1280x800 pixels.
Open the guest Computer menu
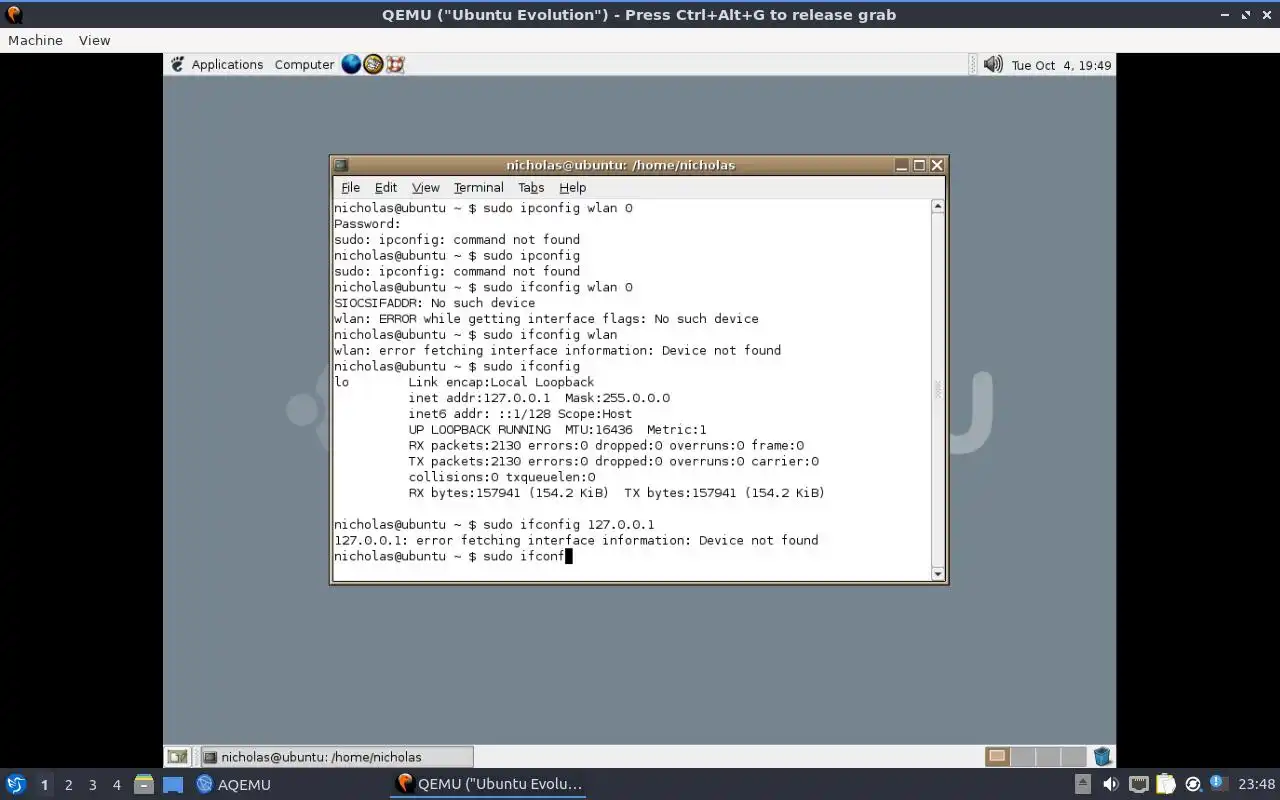304,64
